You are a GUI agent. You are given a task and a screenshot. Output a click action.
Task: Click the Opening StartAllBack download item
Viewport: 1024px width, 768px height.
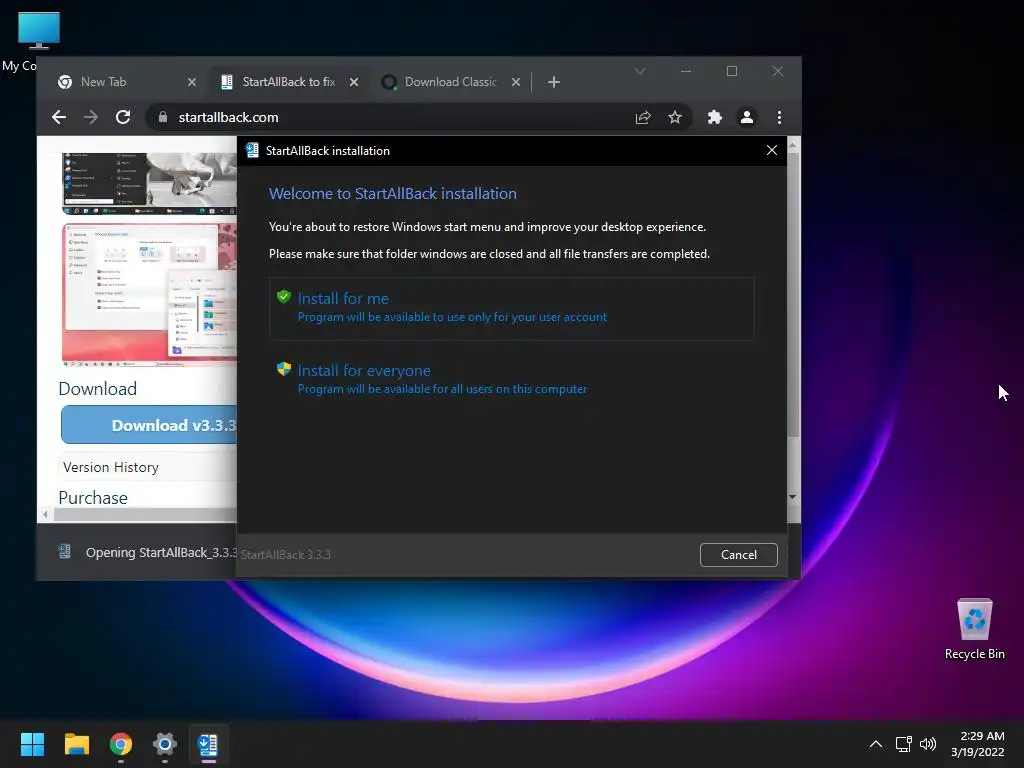147,552
